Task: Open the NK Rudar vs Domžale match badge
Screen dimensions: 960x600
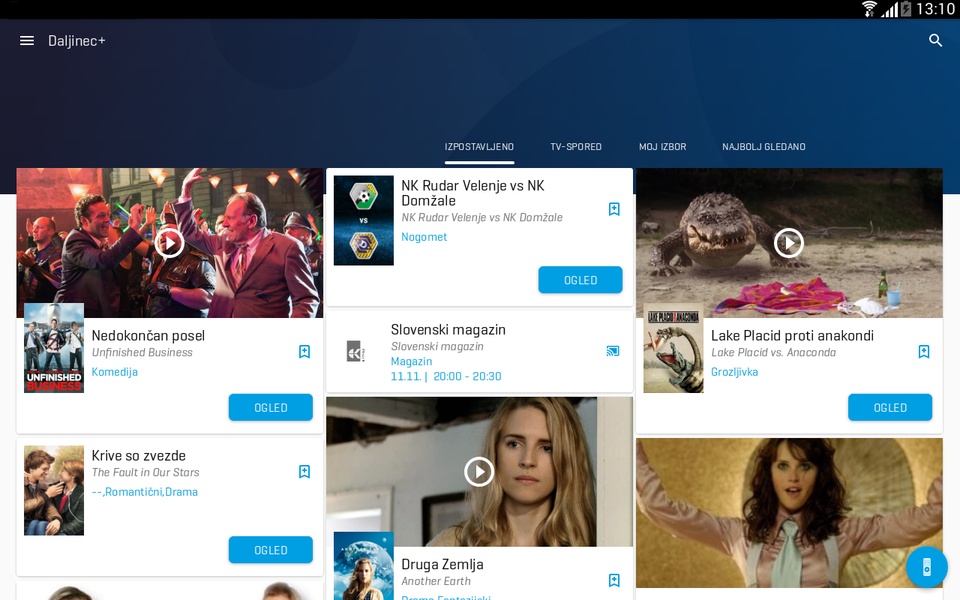Action: [364, 220]
